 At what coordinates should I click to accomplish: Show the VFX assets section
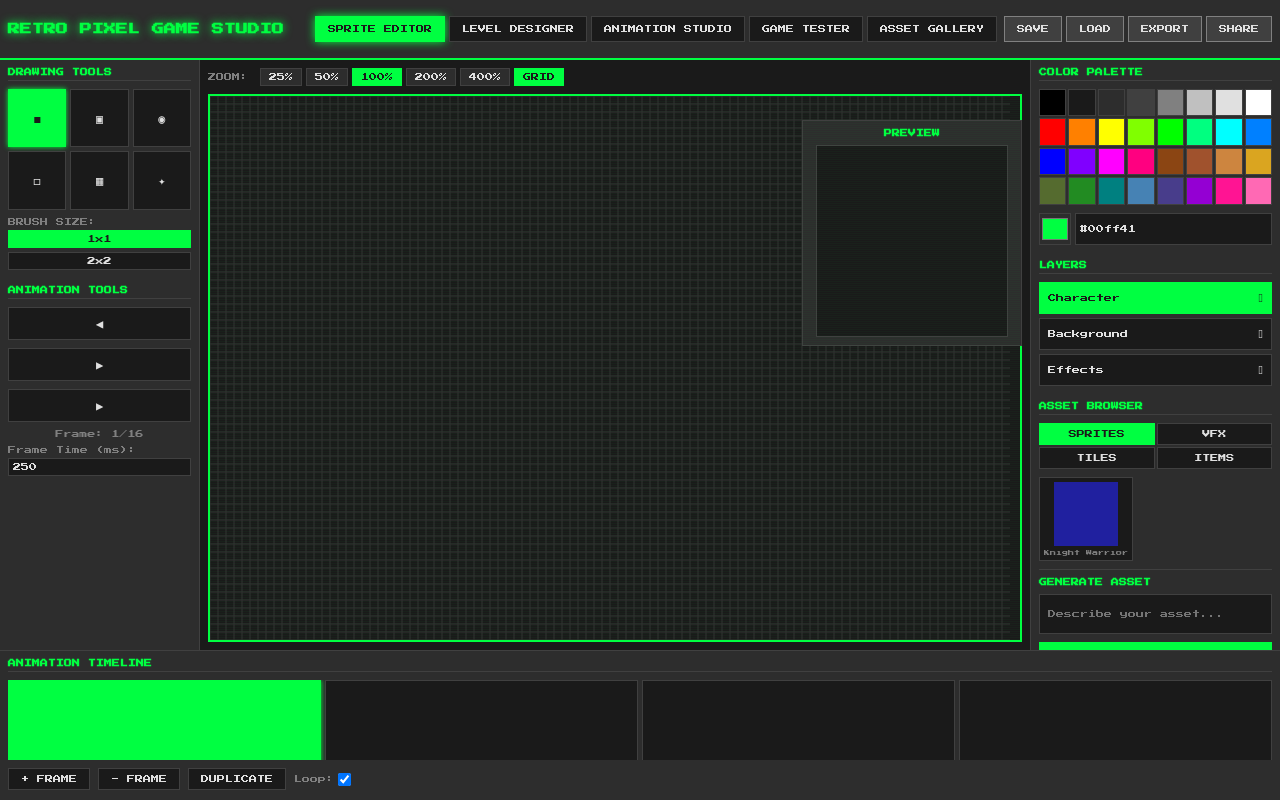point(1214,433)
